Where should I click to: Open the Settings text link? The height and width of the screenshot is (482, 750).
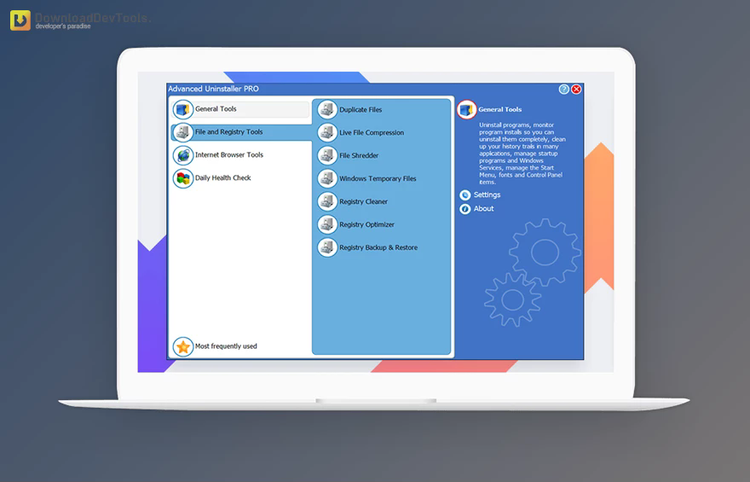click(487, 195)
